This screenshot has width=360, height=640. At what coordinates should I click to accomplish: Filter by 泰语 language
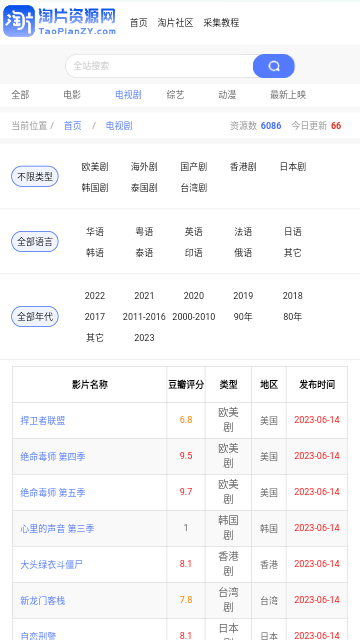[x=144, y=253]
